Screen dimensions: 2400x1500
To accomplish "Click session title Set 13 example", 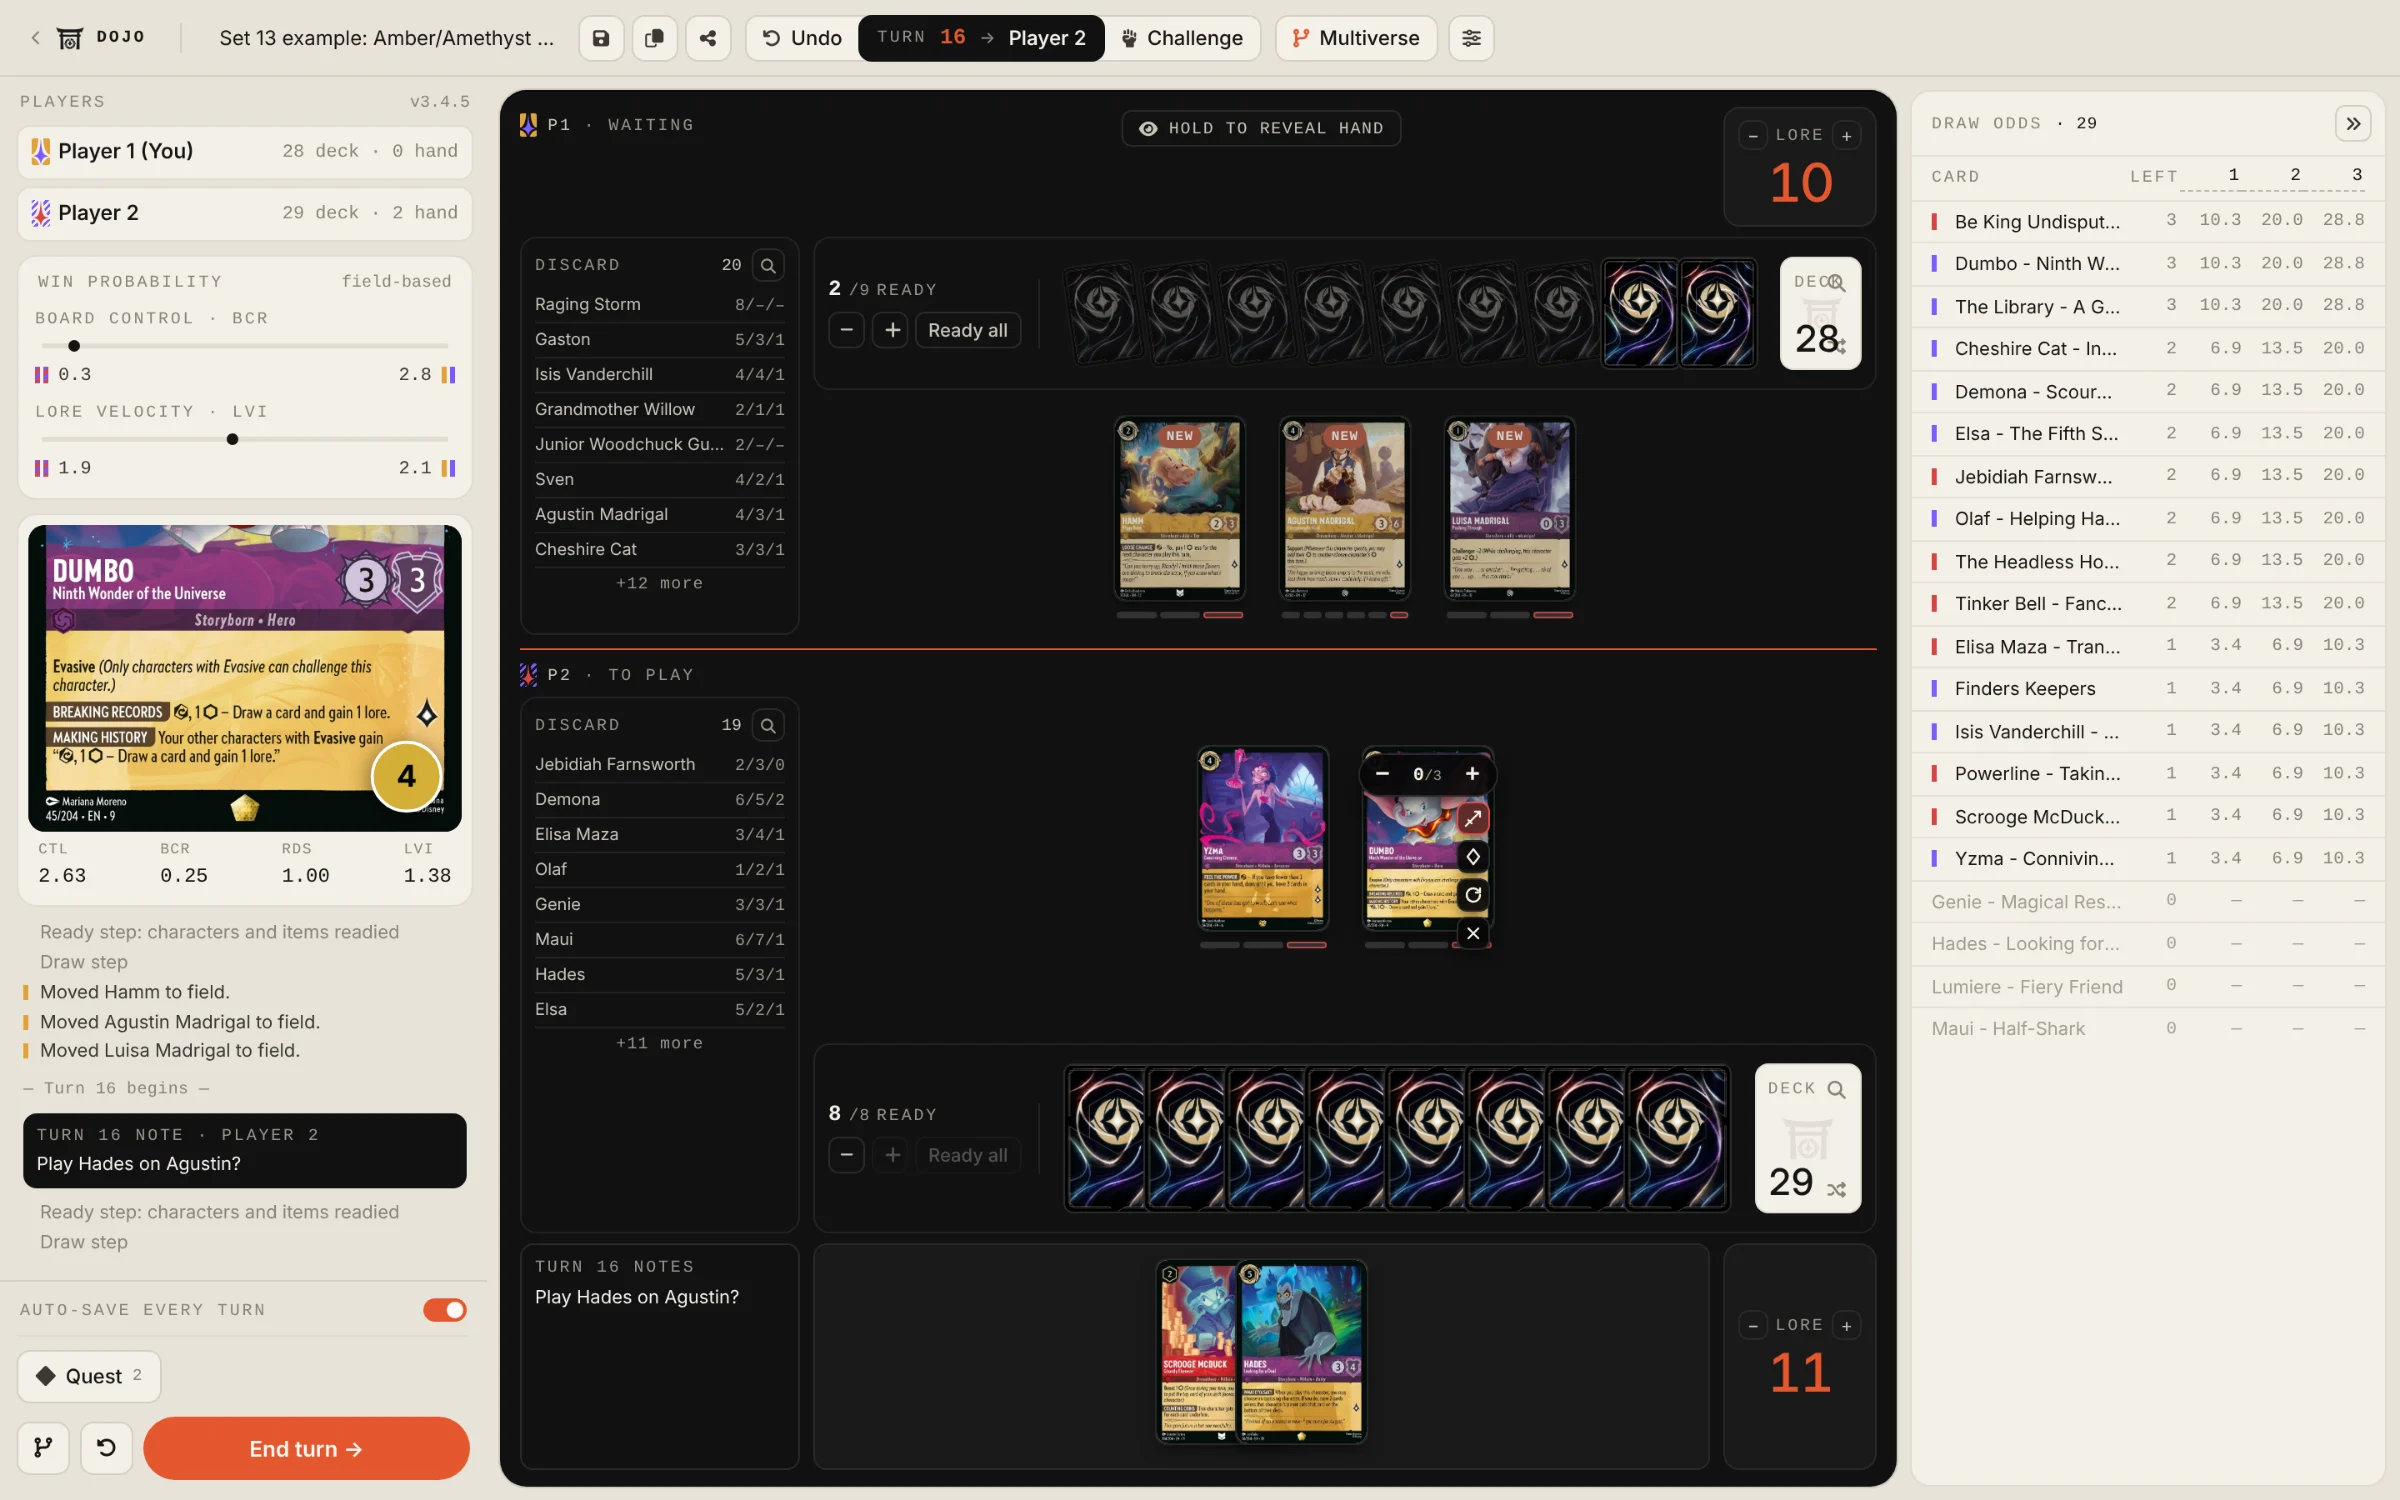I will point(386,38).
